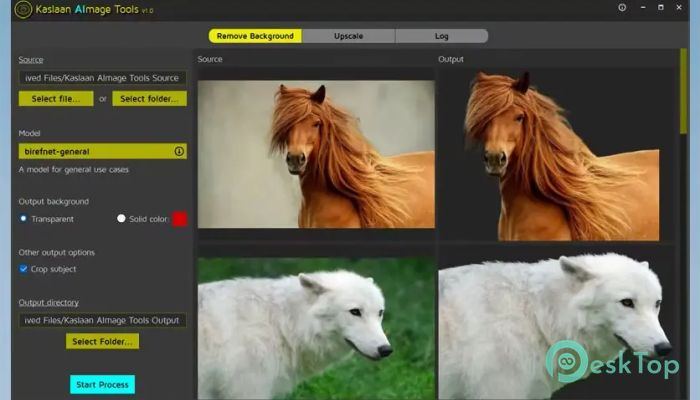Click the source Select folder button
This screenshot has height=400, width=700.
pyautogui.click(x=149, y=99)
